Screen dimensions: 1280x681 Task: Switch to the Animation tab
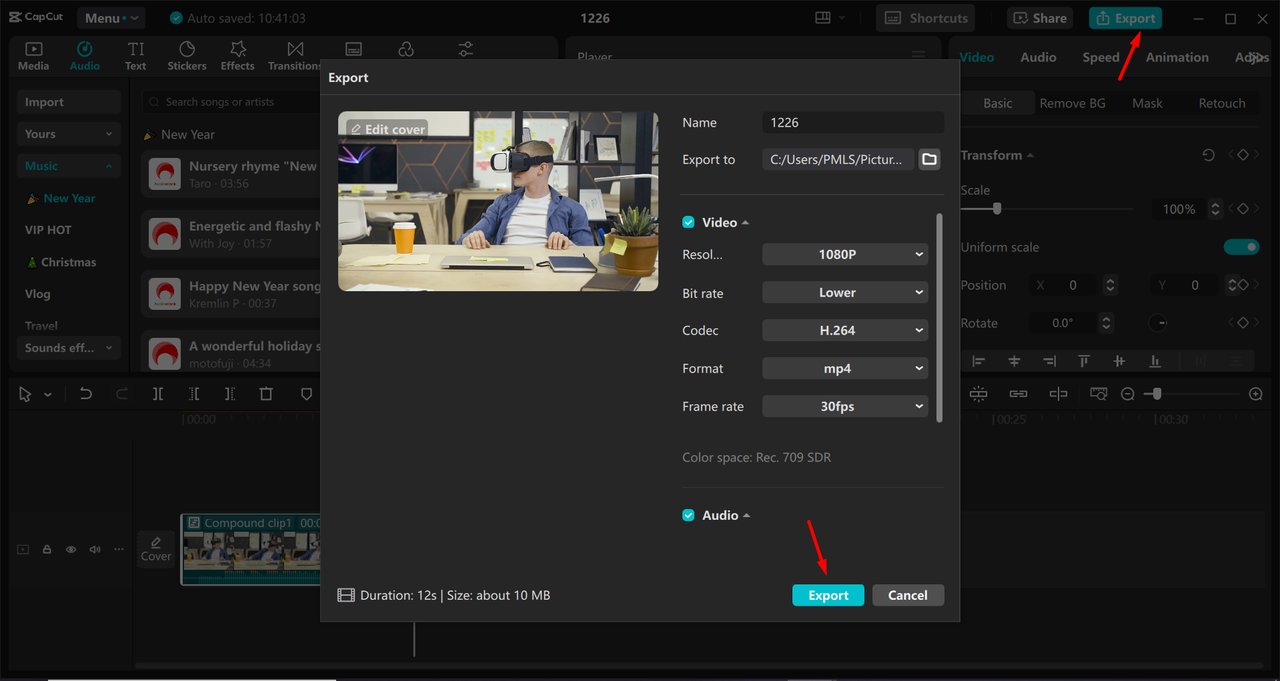pyautogui.click(x=1176, y=57)
